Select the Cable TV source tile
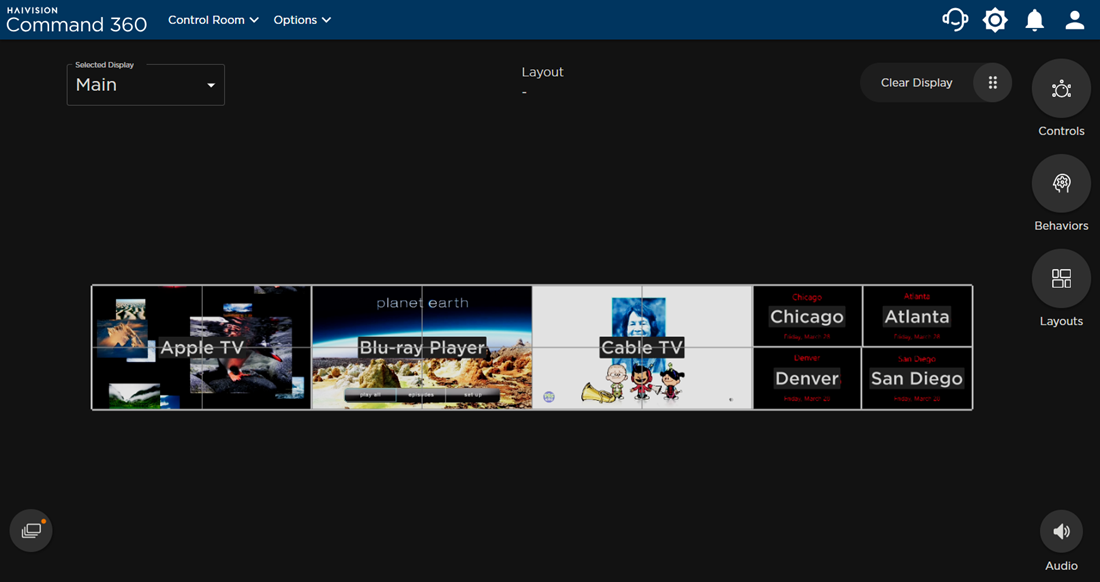This screenshot has width=1100, height=582. click(642, 347)
